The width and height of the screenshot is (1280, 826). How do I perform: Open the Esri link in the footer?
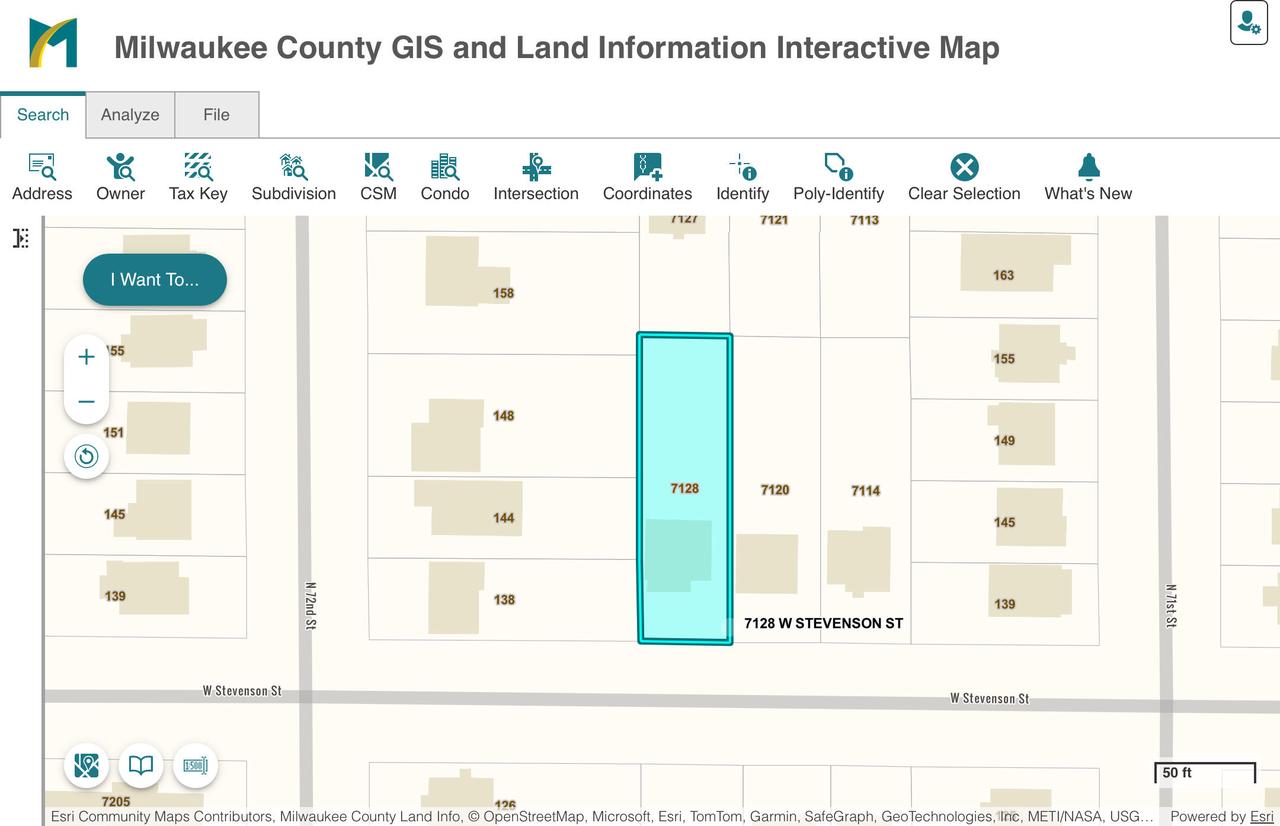click(1261, 816)
